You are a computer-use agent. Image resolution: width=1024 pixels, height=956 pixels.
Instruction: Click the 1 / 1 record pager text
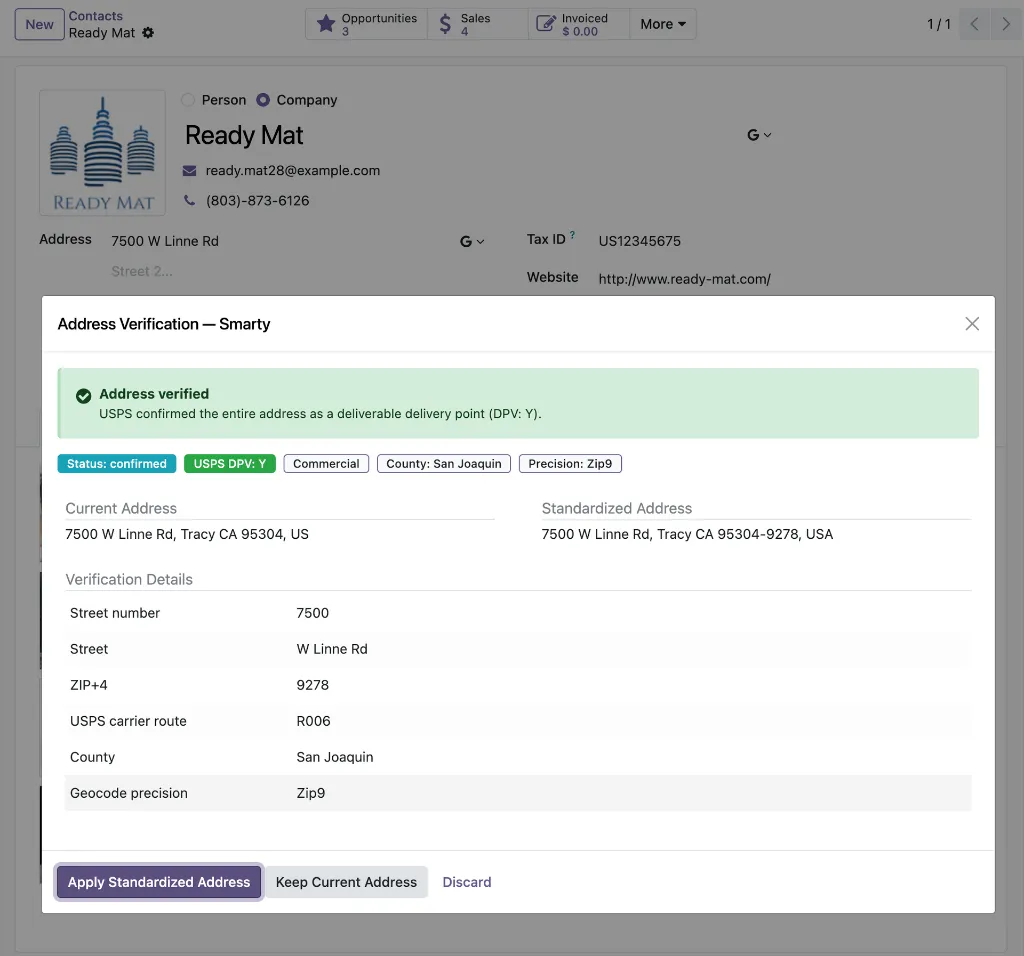pos(938,24)
